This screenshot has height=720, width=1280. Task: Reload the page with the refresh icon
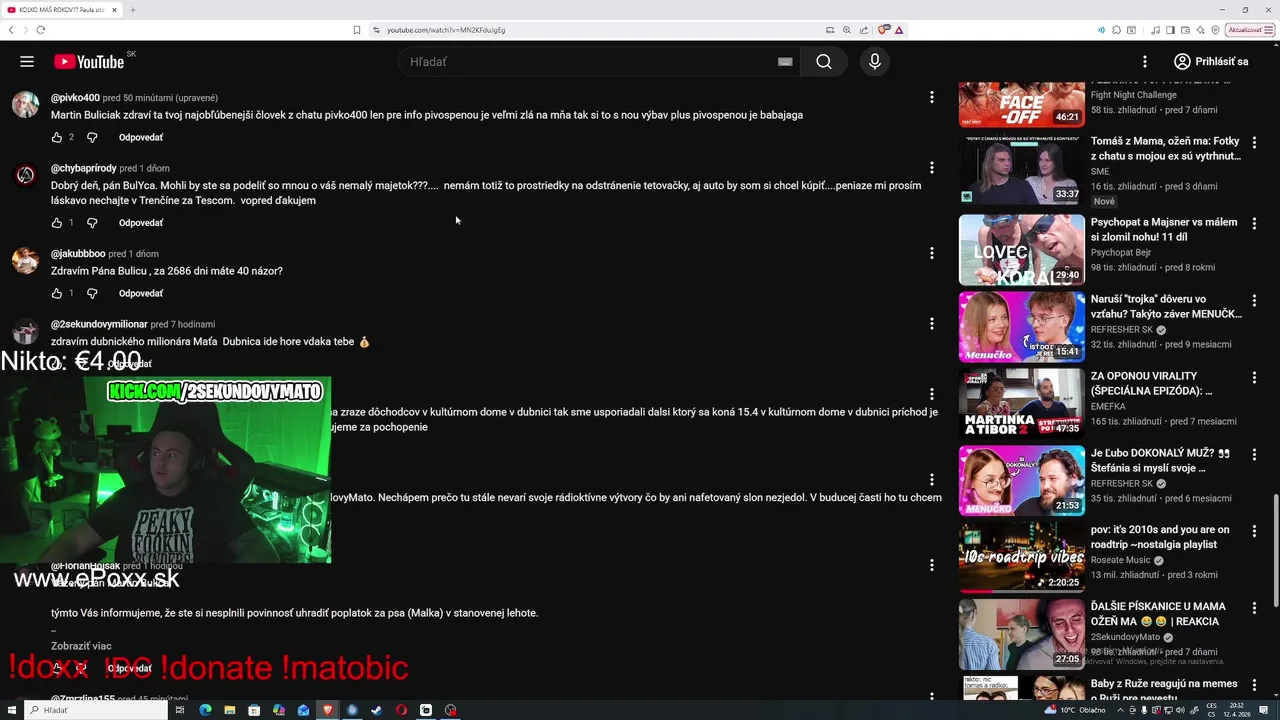[x=40, y=30]
